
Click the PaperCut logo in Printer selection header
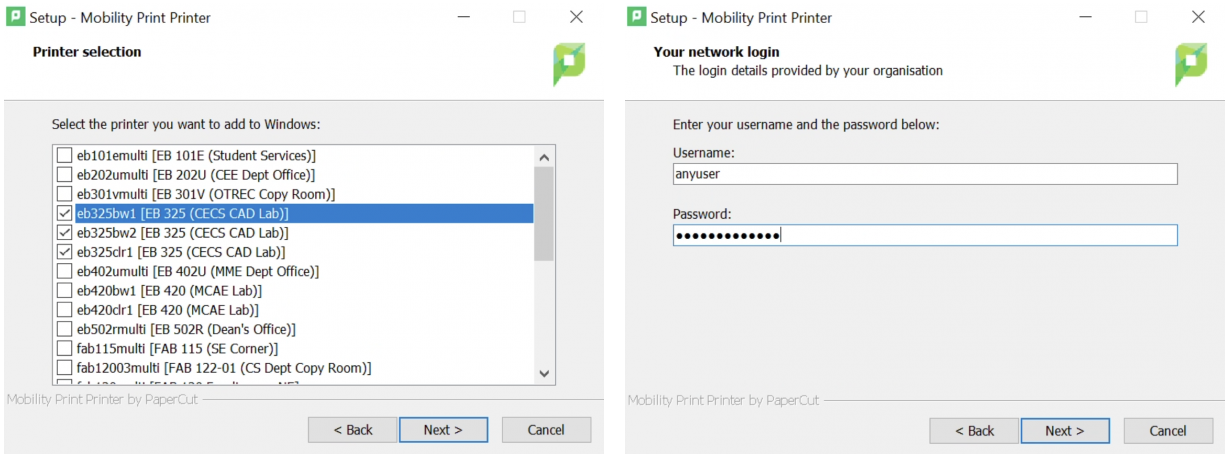[569, 64]
